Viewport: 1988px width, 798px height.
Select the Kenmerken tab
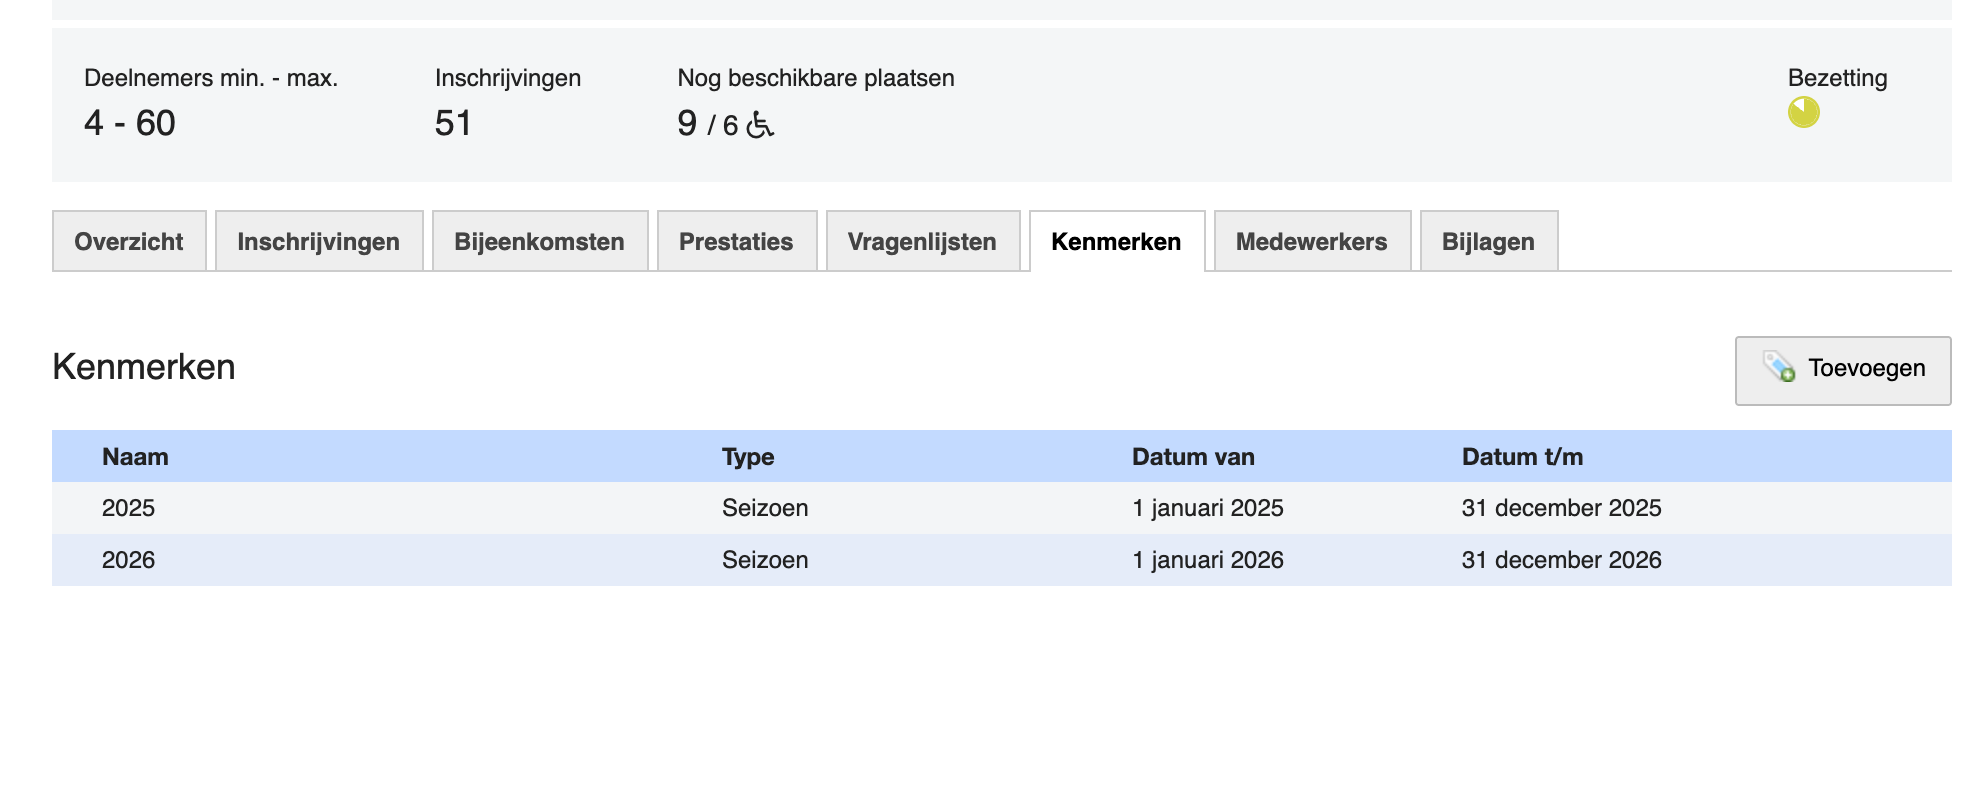tap(1116, 242)
